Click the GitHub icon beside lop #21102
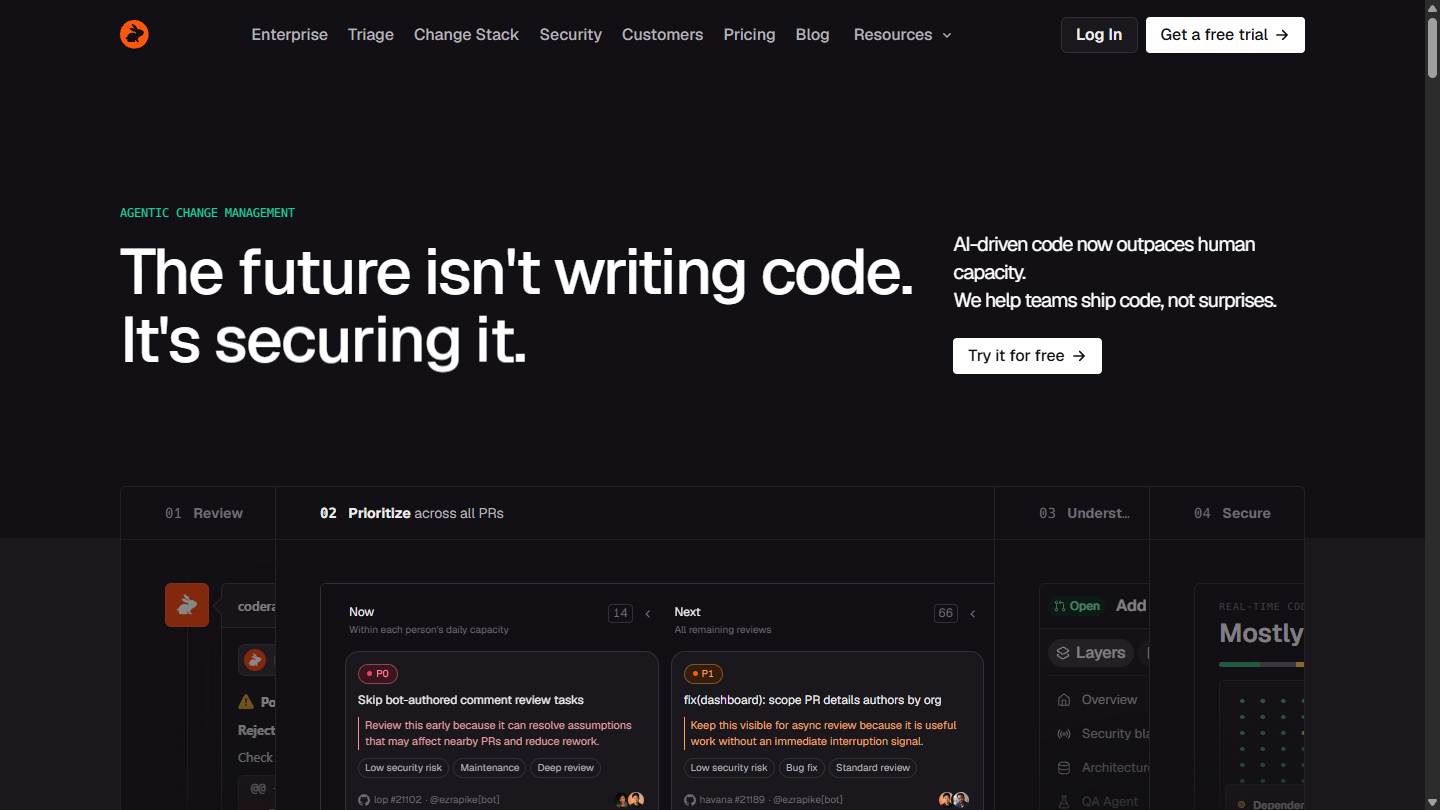The height and width of the screenshot is (810, 1440). click(x=364, y=800)
